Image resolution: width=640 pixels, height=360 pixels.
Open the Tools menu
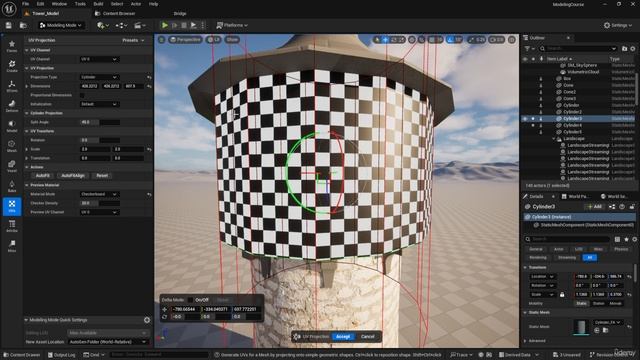tap(80, 4)
